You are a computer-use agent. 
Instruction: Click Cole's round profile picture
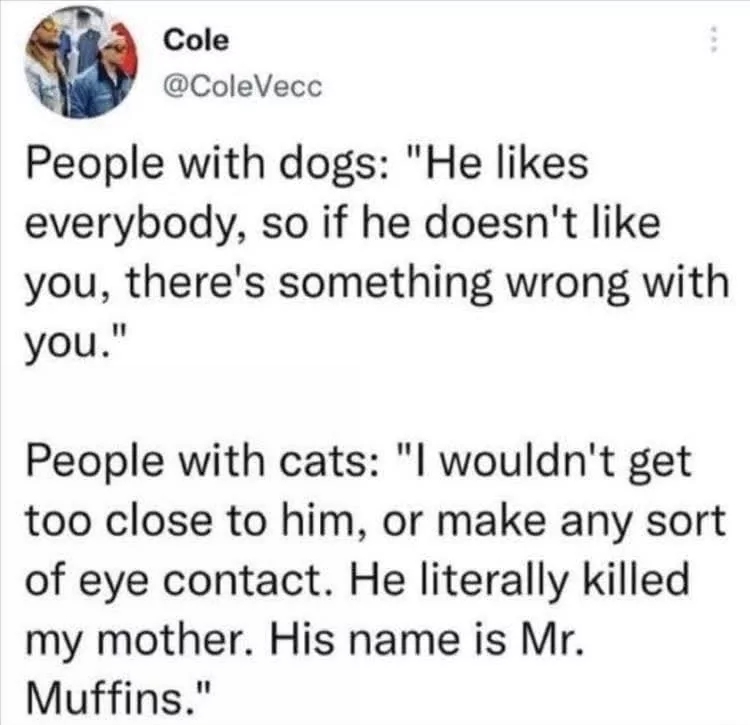point(81,63)
